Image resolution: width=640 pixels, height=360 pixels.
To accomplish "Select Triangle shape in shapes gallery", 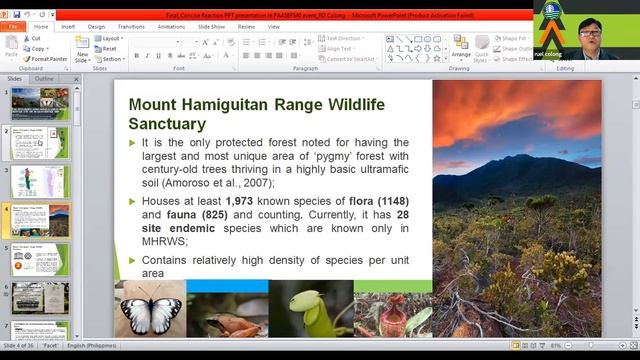I will (390, 49).
